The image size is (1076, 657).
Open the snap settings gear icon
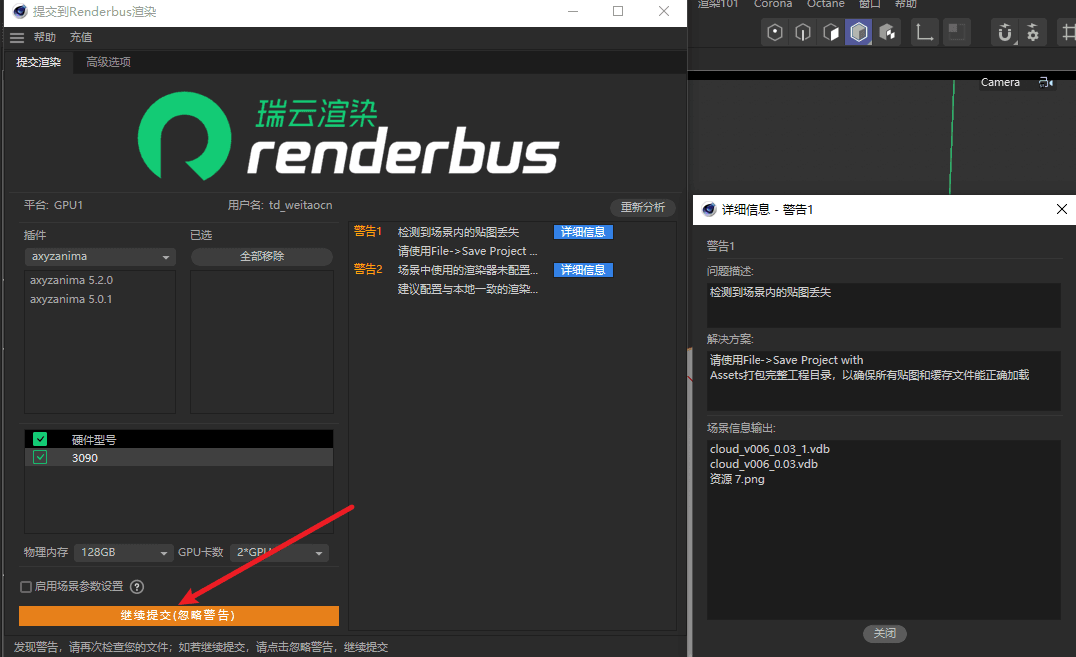tap(1032, 31)
